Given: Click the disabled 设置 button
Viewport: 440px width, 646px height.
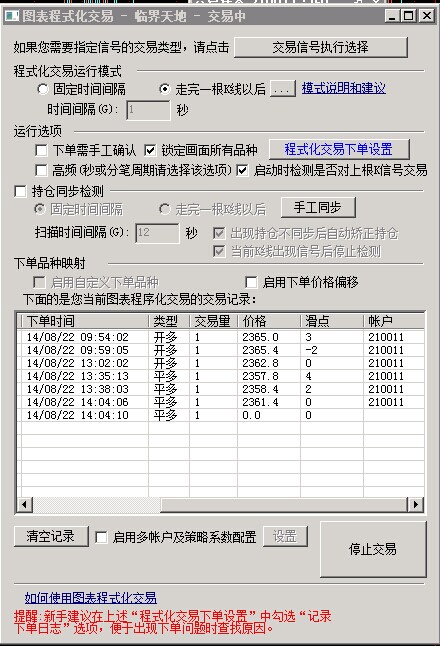Looking at the screenshot, I should [x=285, y=536].
